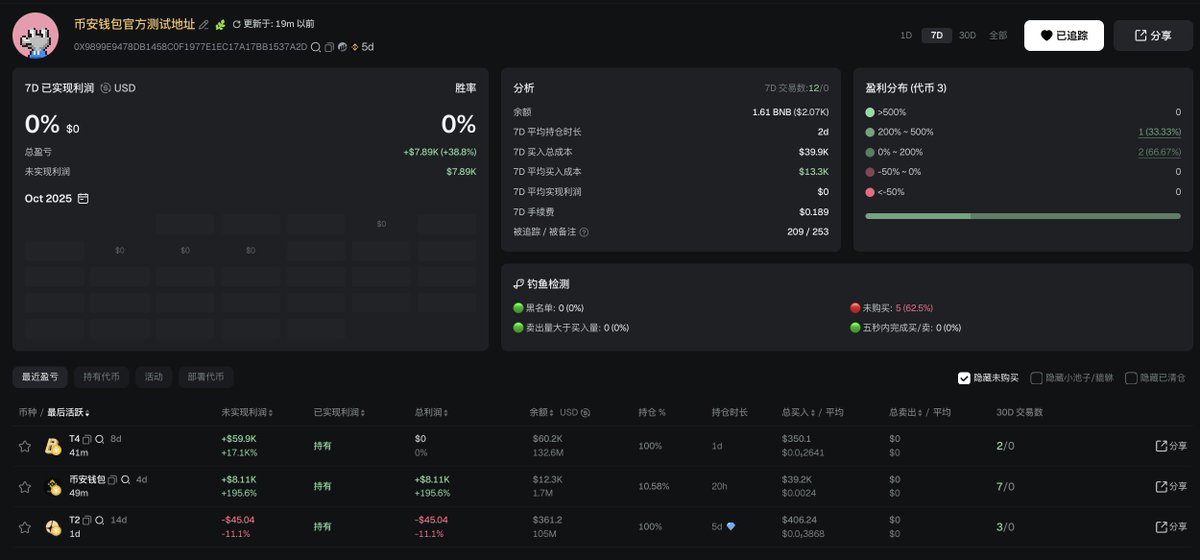Select the 30D time range
This screenshot has width=1200, height=560.
967,35
